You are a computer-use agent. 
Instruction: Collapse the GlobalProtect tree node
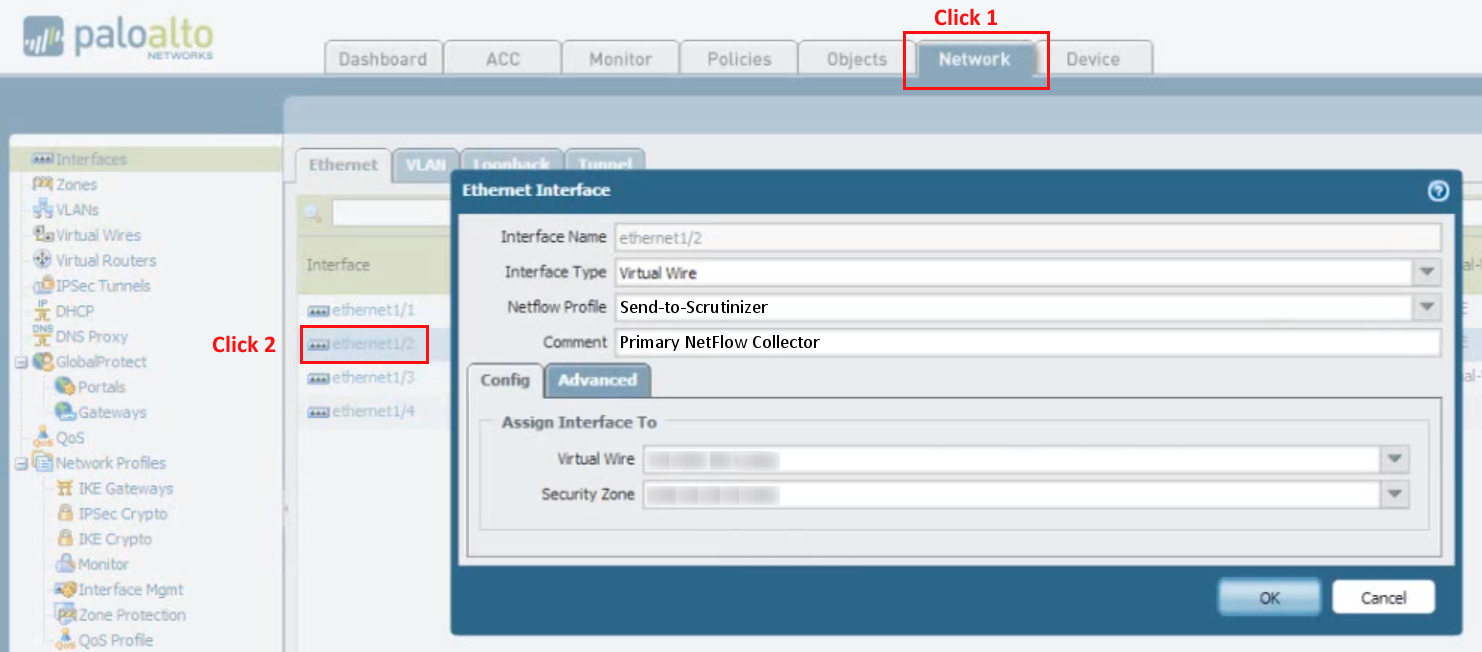[20, 362]
